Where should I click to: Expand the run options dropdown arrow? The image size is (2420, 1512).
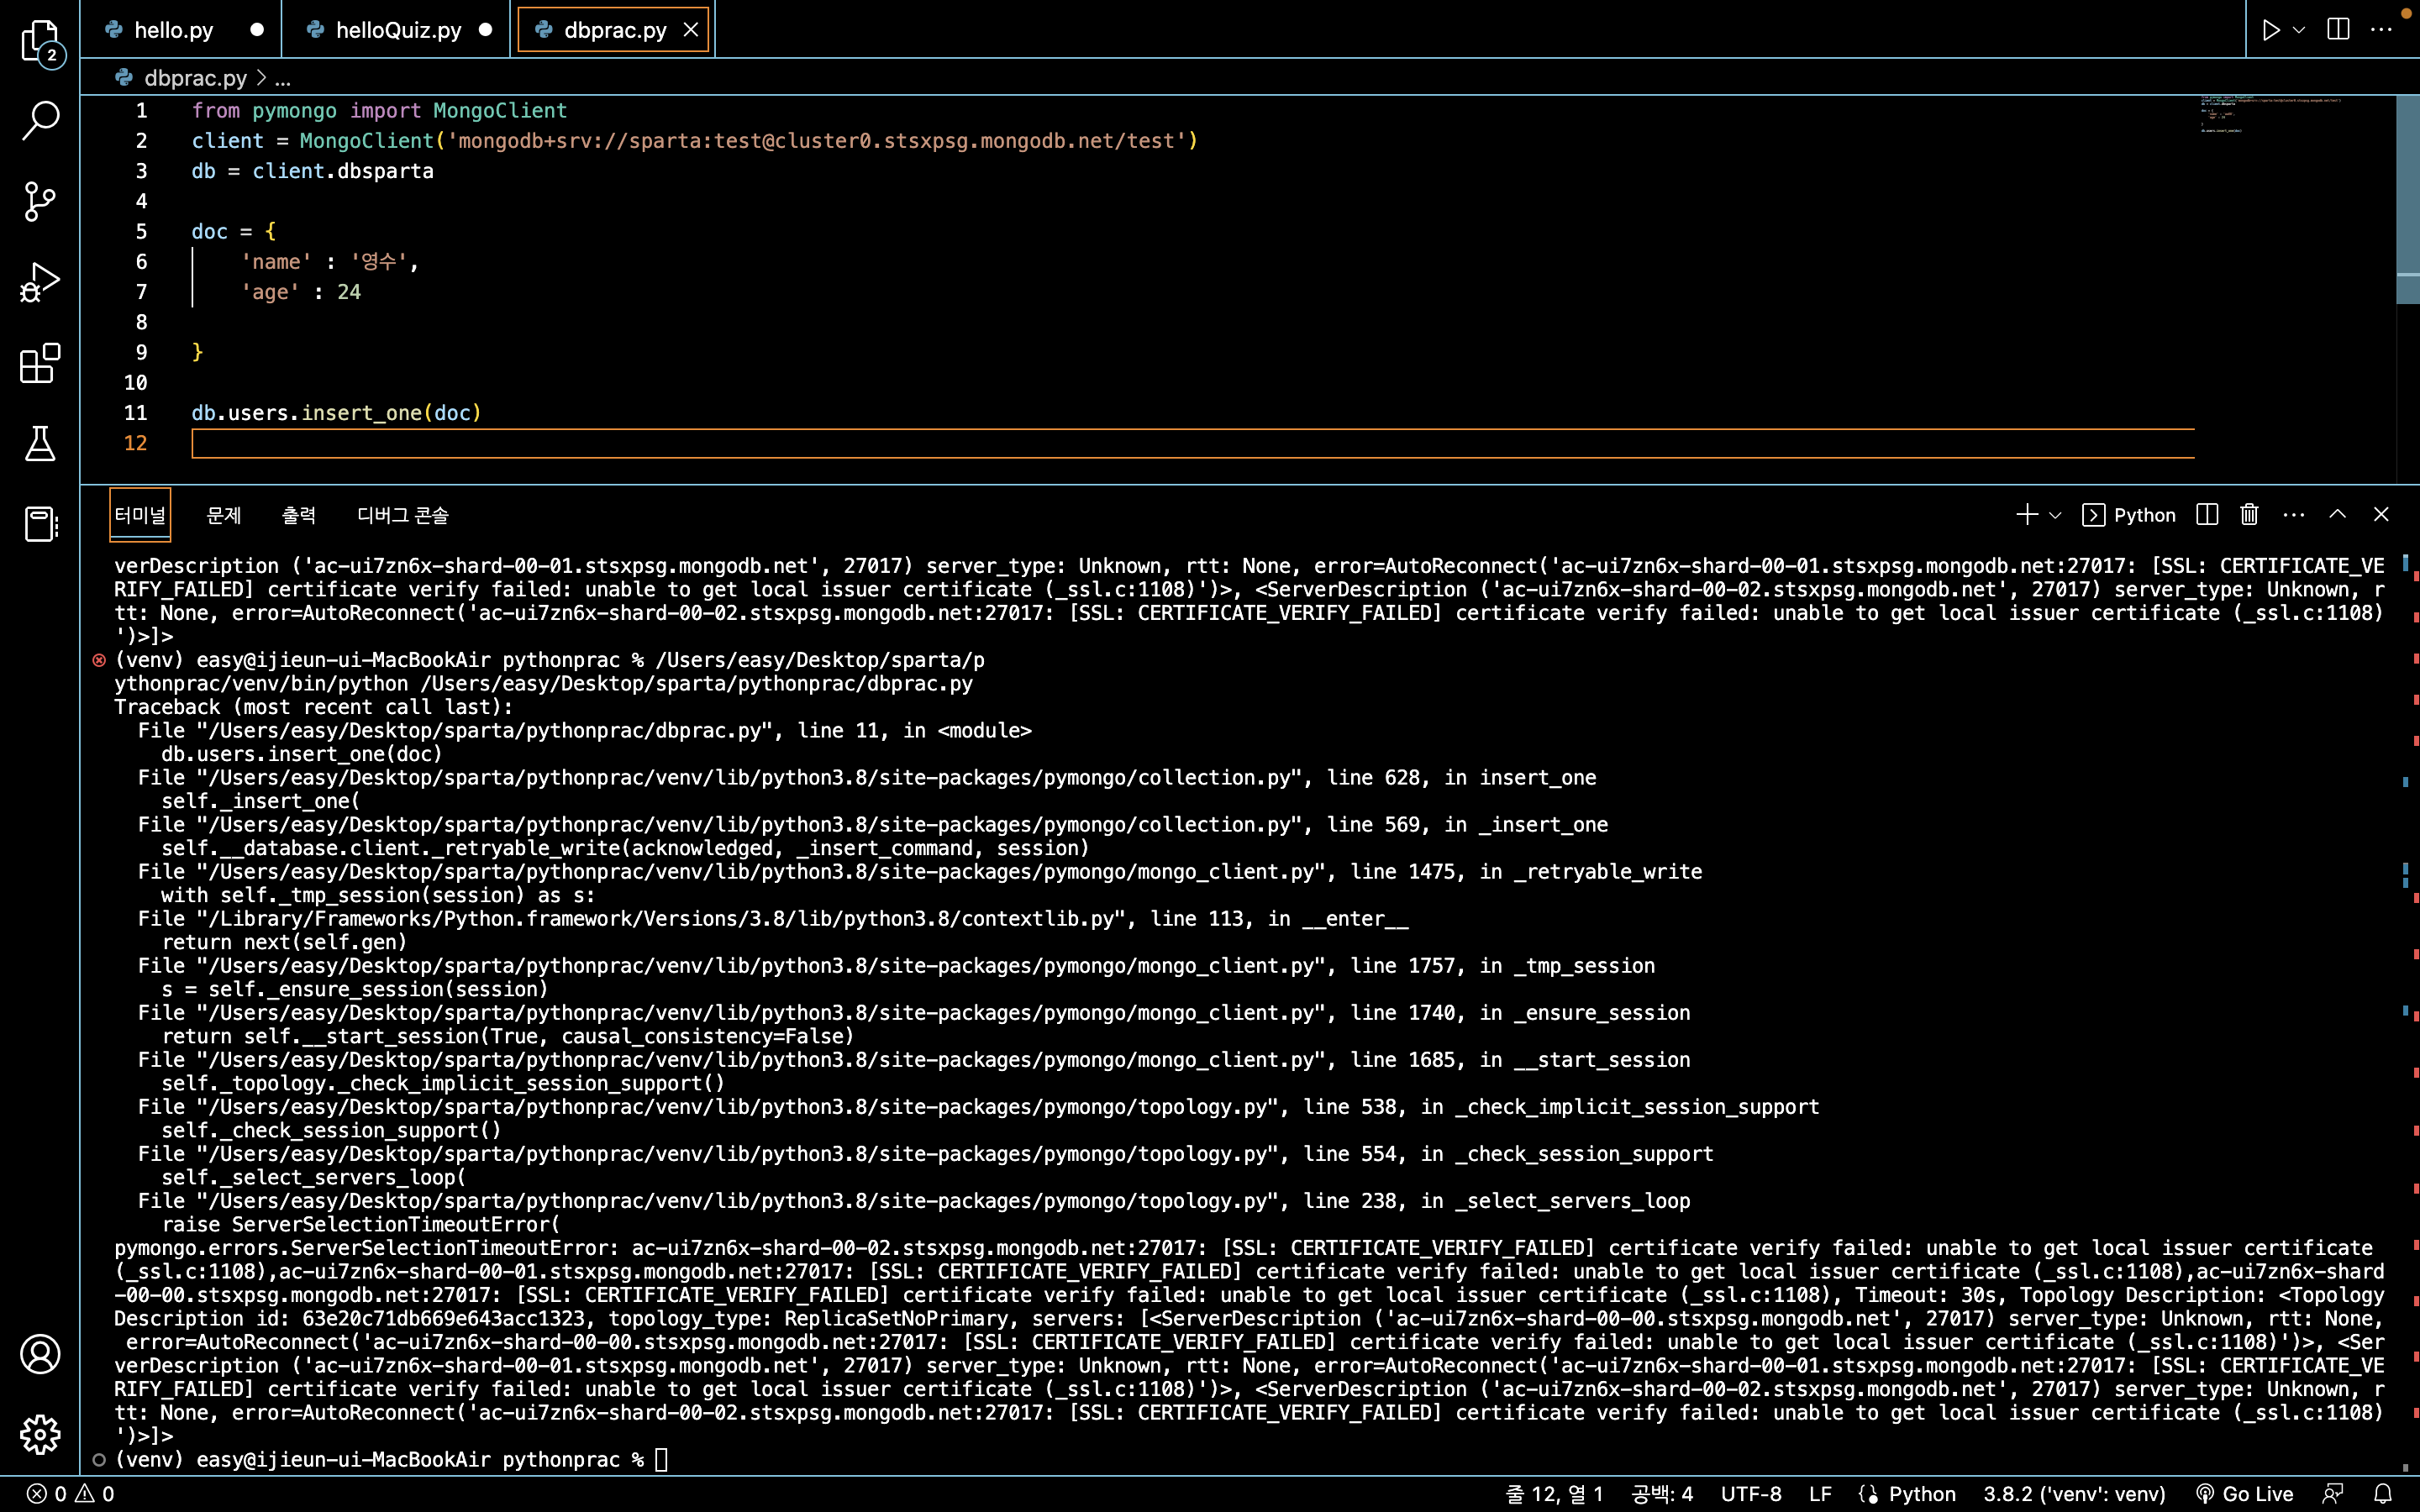coord(2299,30)
